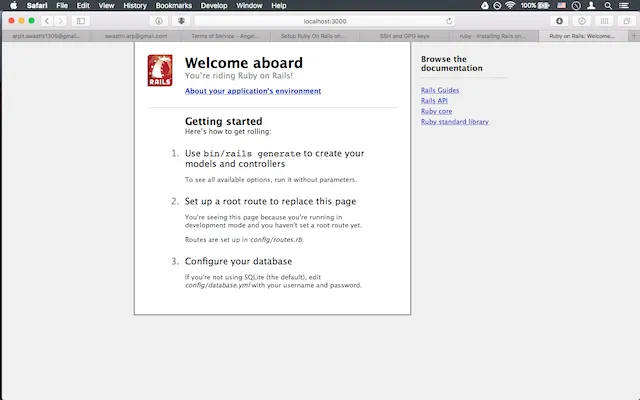Open the Edit menu
The image size is (640, 400).
coord(83,5)
